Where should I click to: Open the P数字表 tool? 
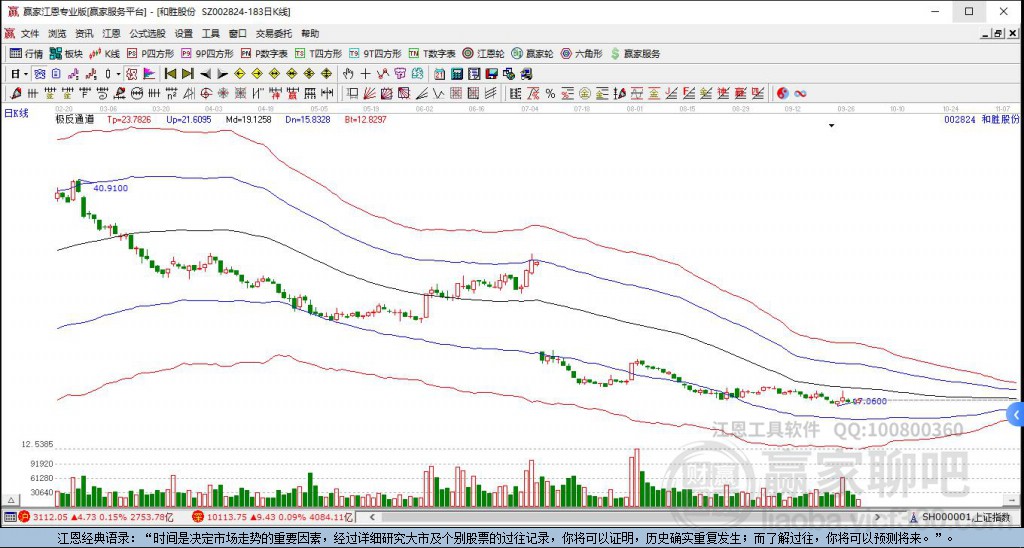[x=264, y=54]
